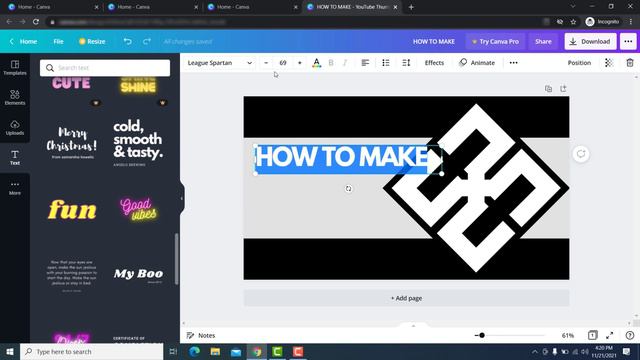
Task: Decrease the font size with minus
Action: pyautogui.click(x=266, y=63)
